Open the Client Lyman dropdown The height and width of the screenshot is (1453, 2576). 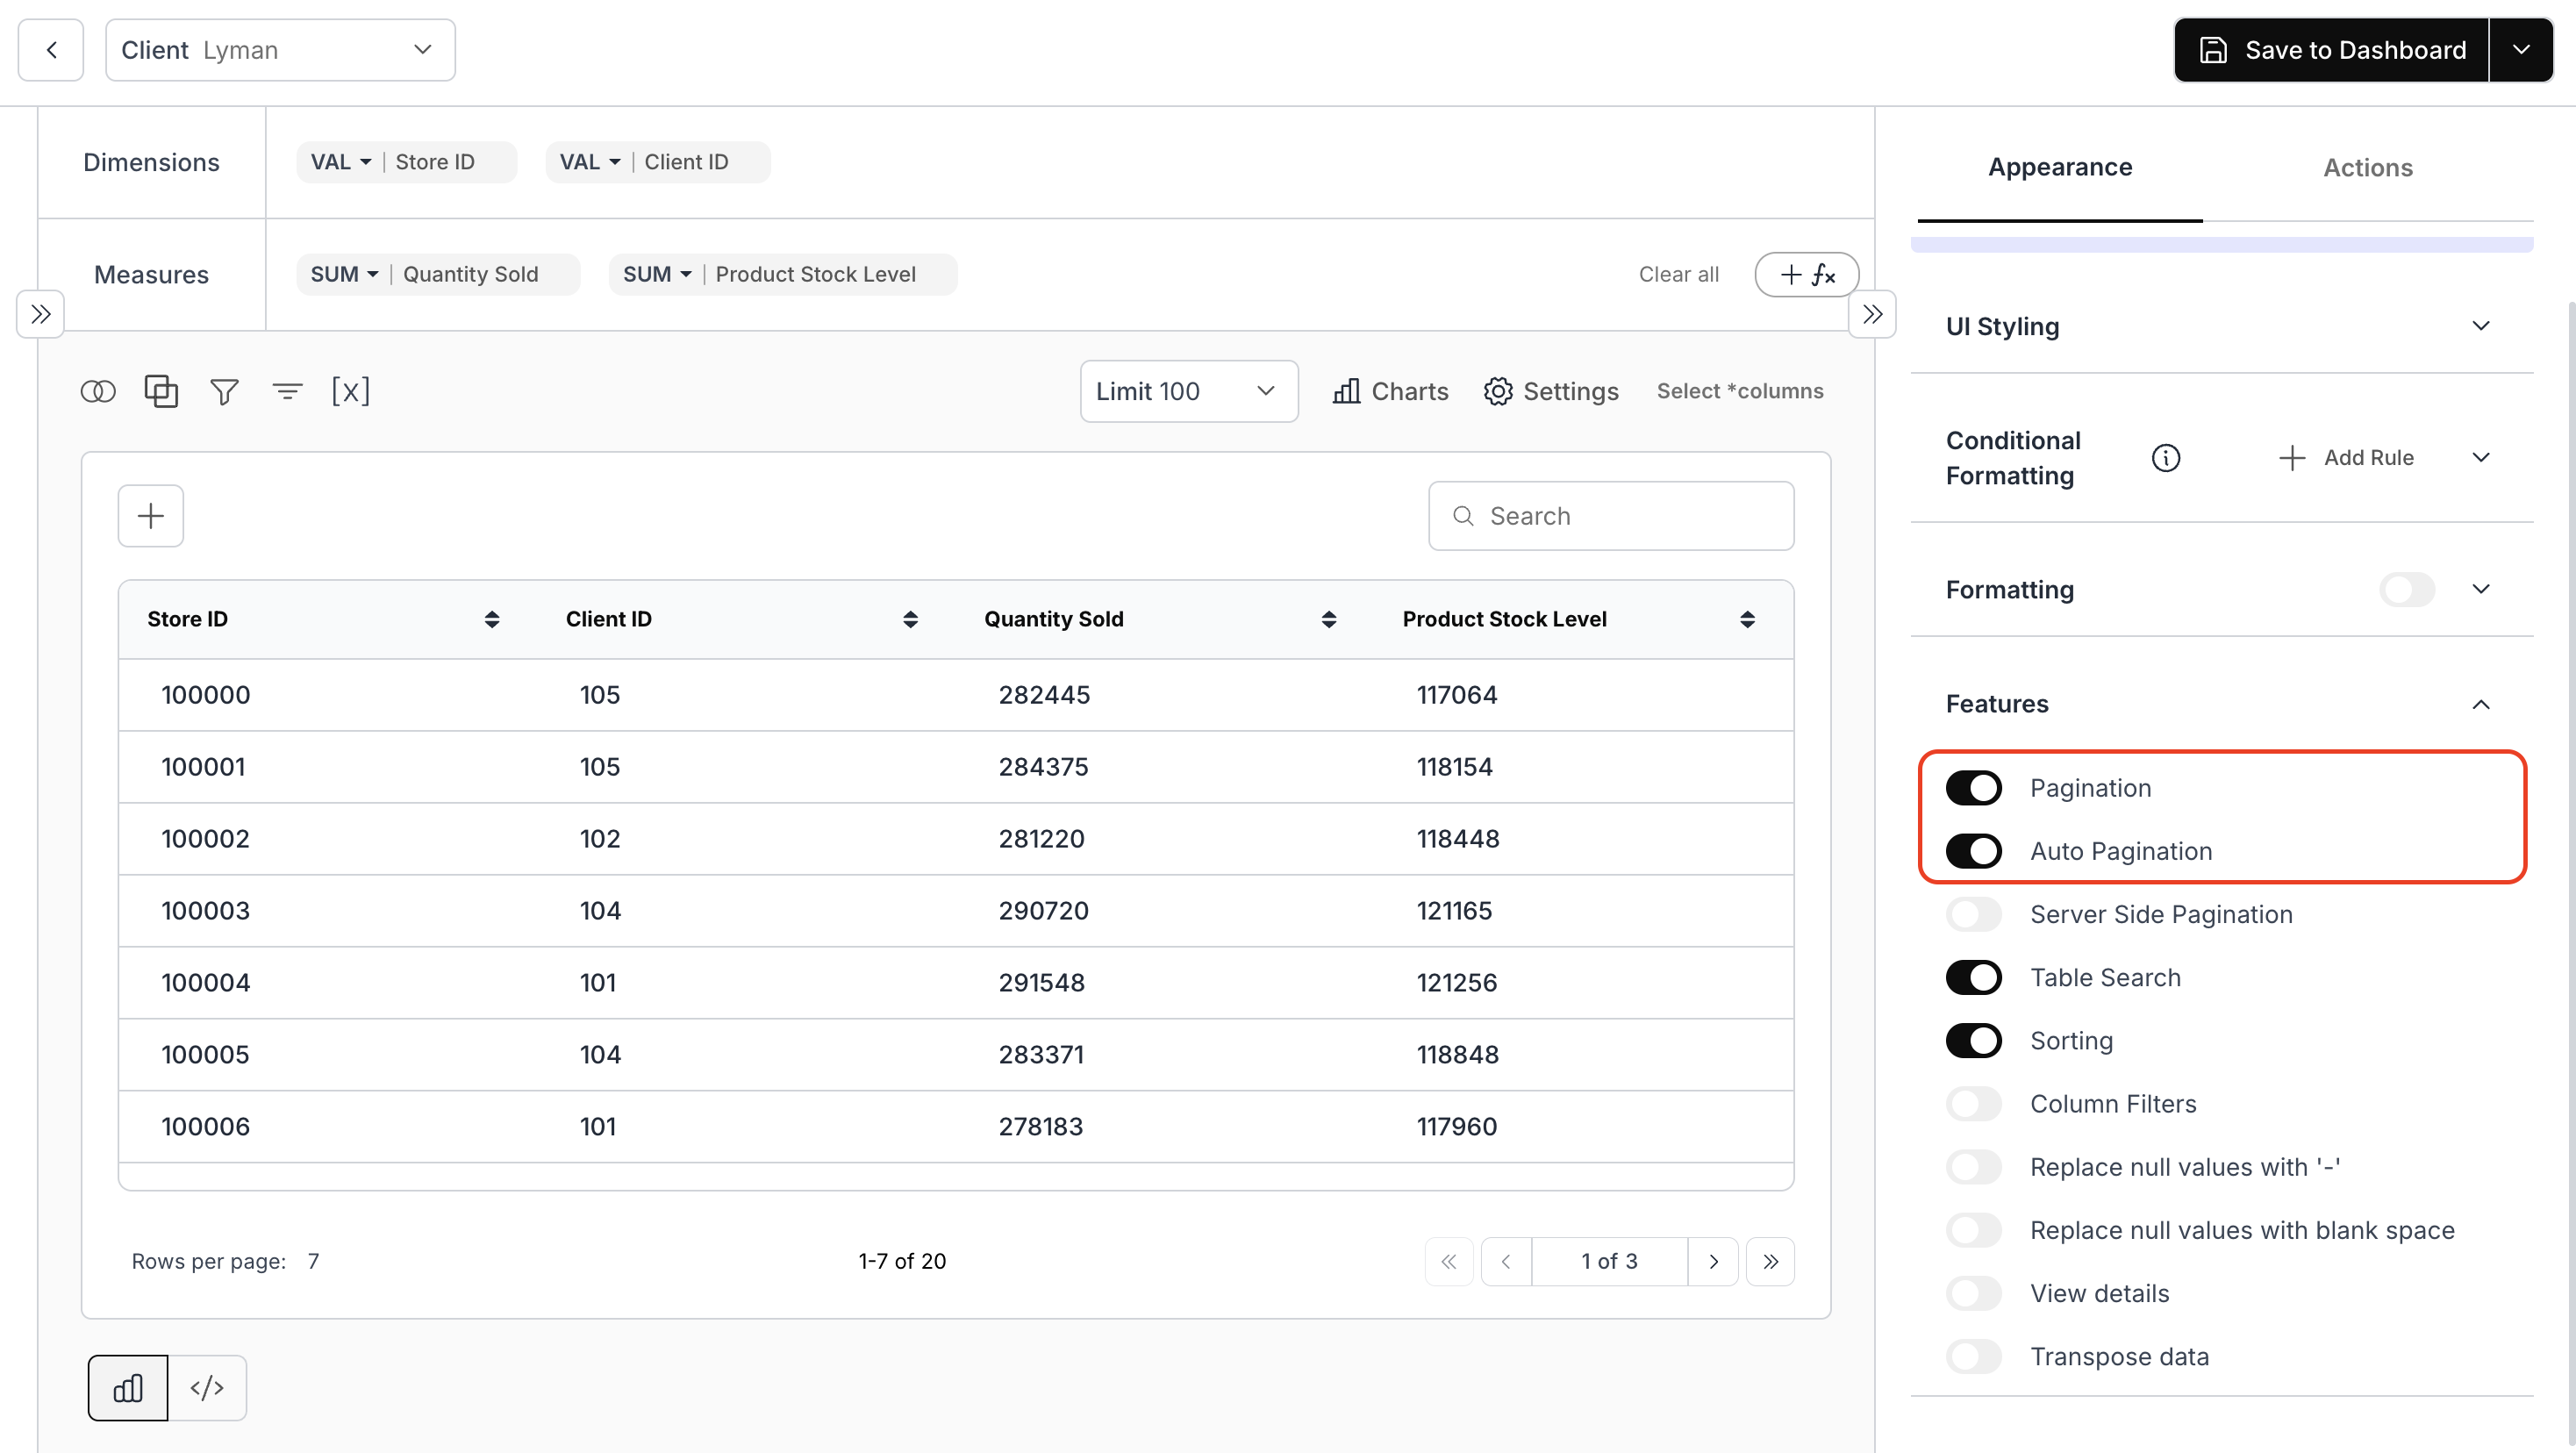280,50
